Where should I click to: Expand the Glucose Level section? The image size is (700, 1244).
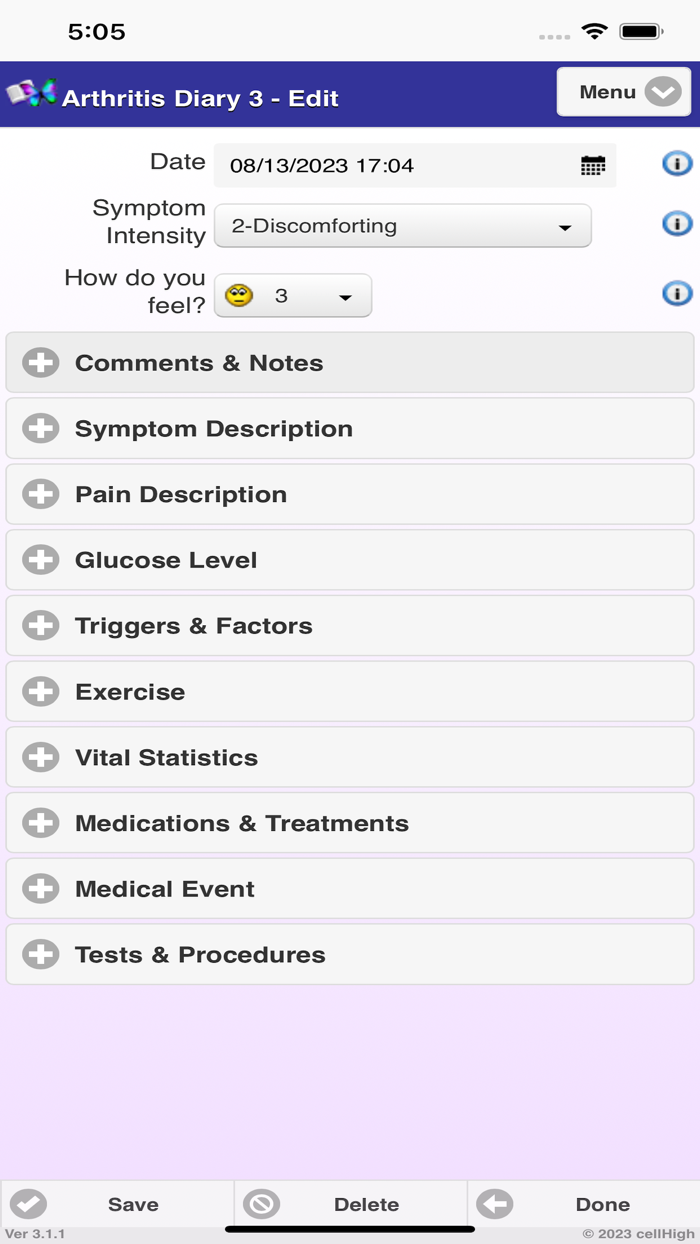pos(39,560)
